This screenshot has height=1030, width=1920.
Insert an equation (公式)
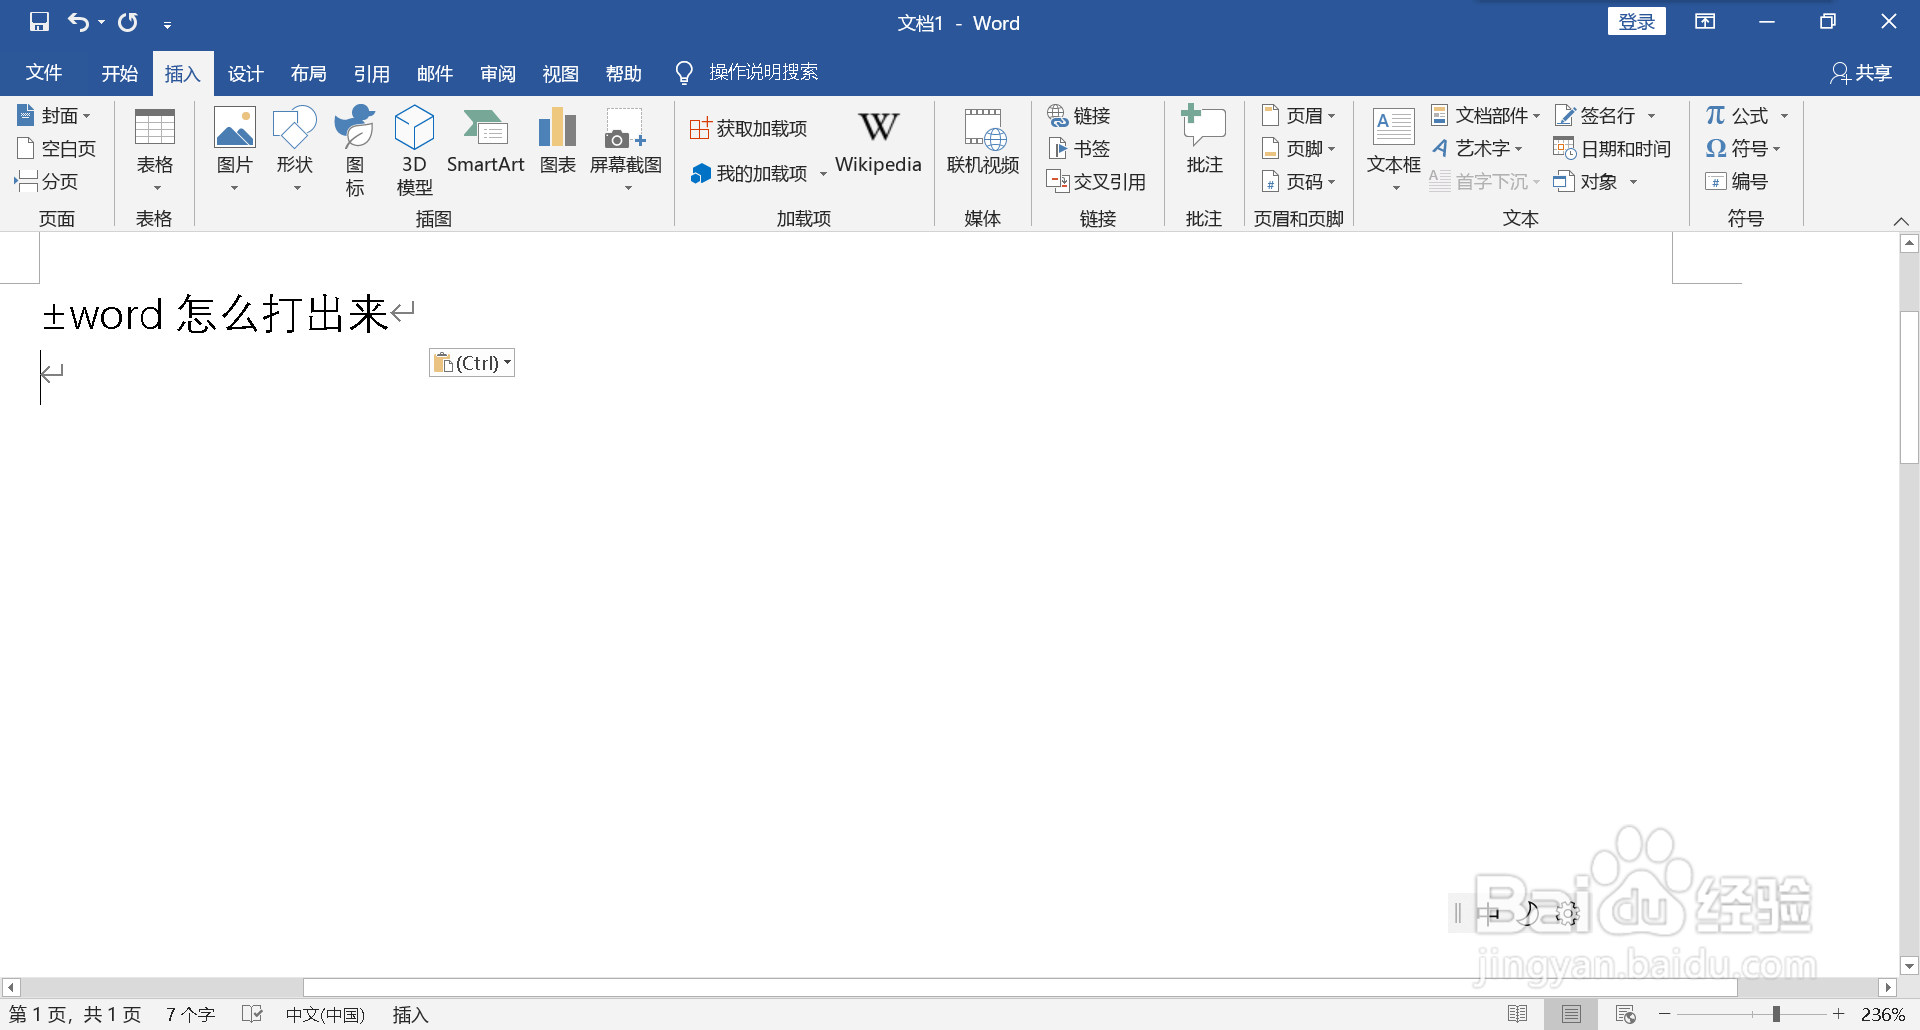(1737, 116)
